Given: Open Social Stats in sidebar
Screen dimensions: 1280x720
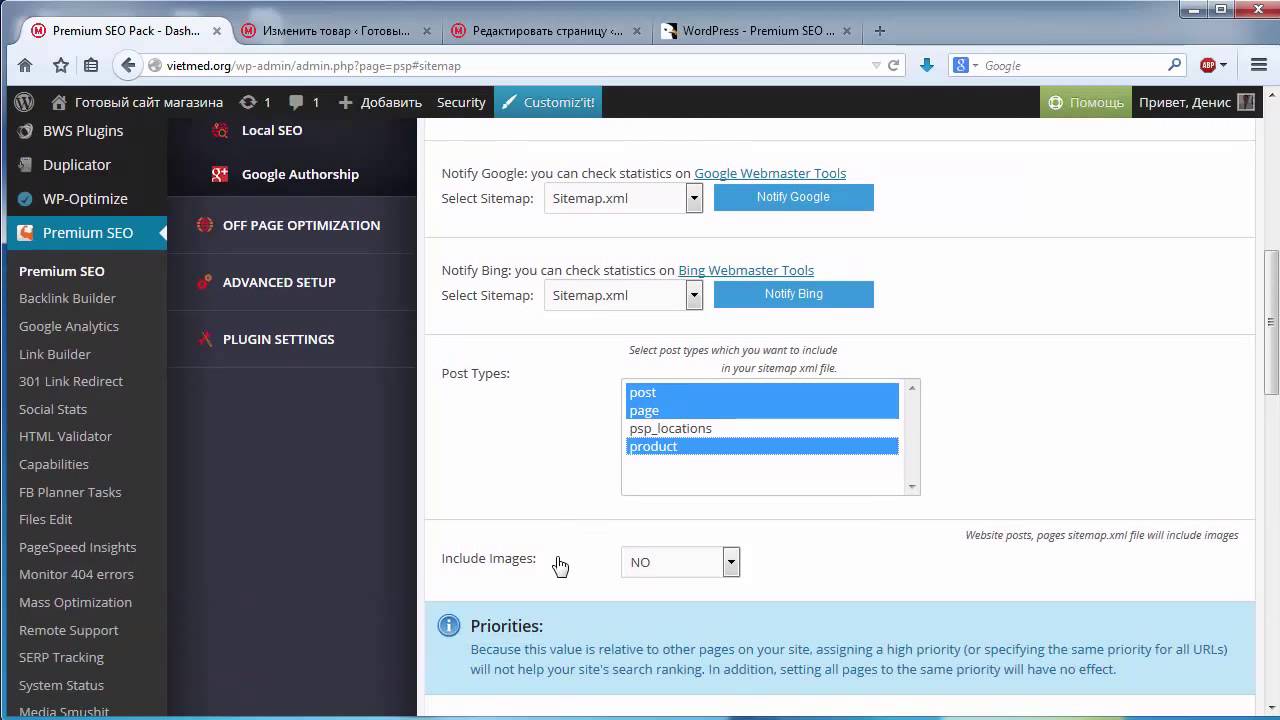Looking at the screenshot, I should 53,409.
